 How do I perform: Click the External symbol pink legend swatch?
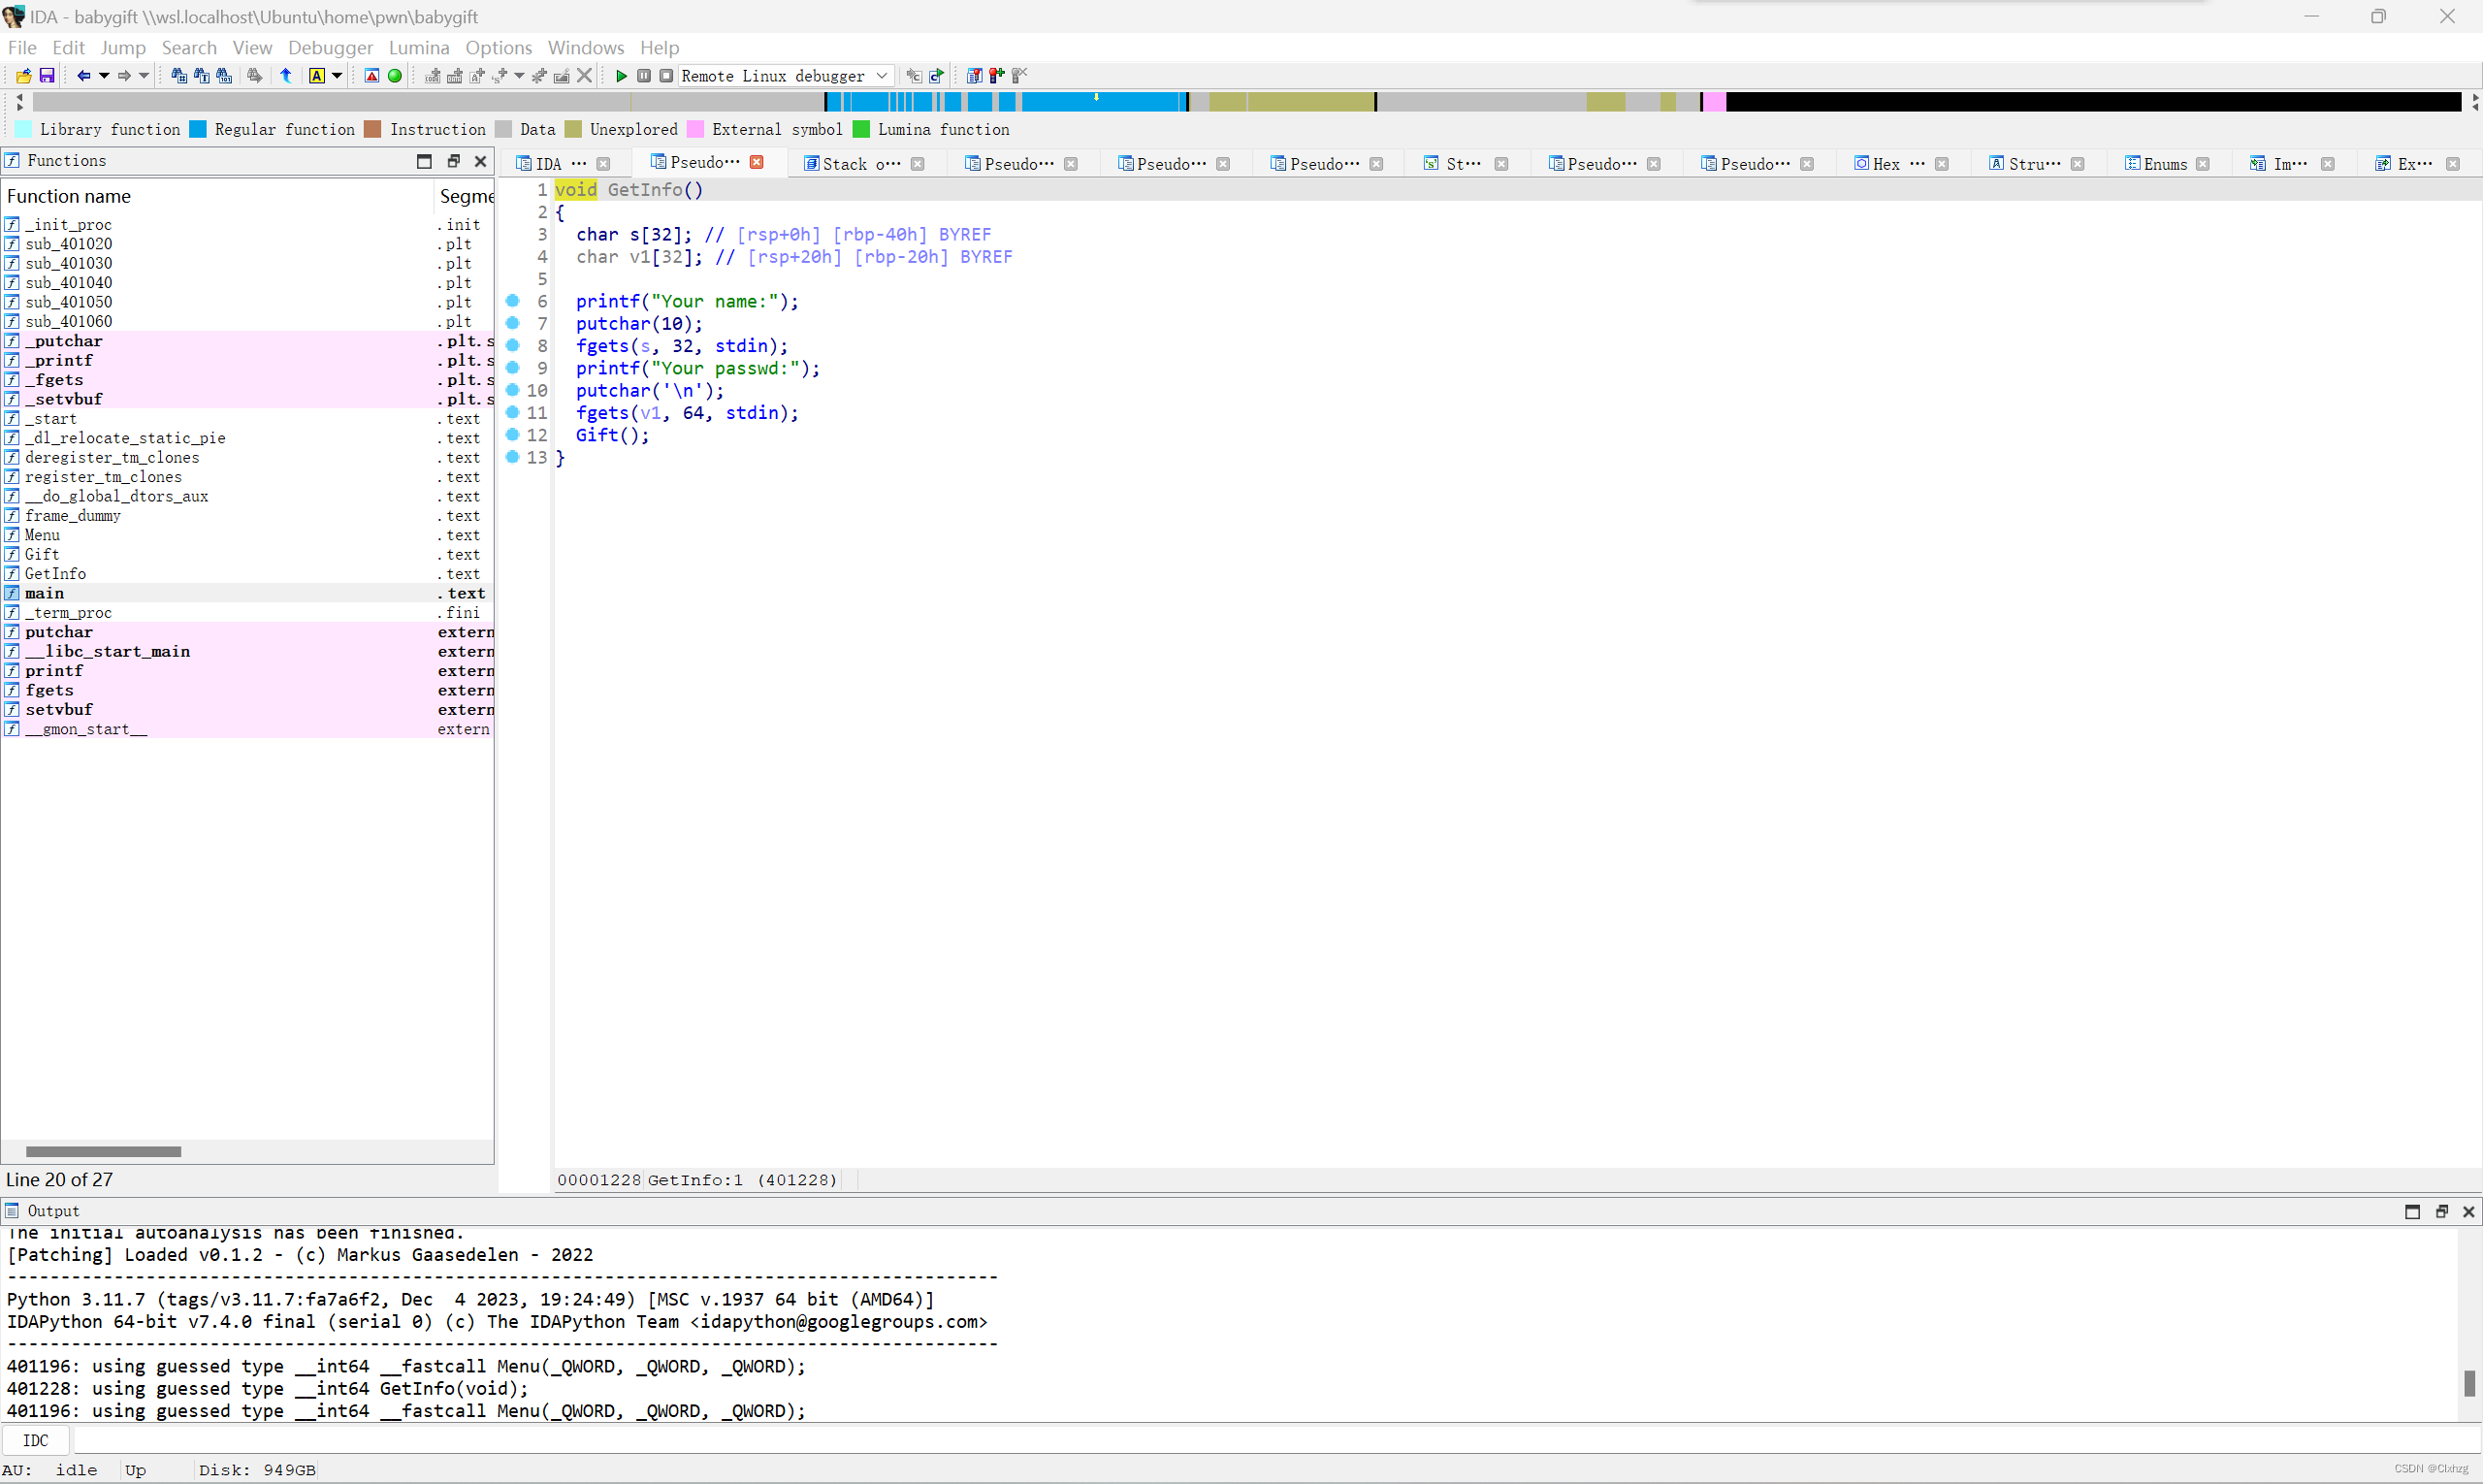[696, 129]
